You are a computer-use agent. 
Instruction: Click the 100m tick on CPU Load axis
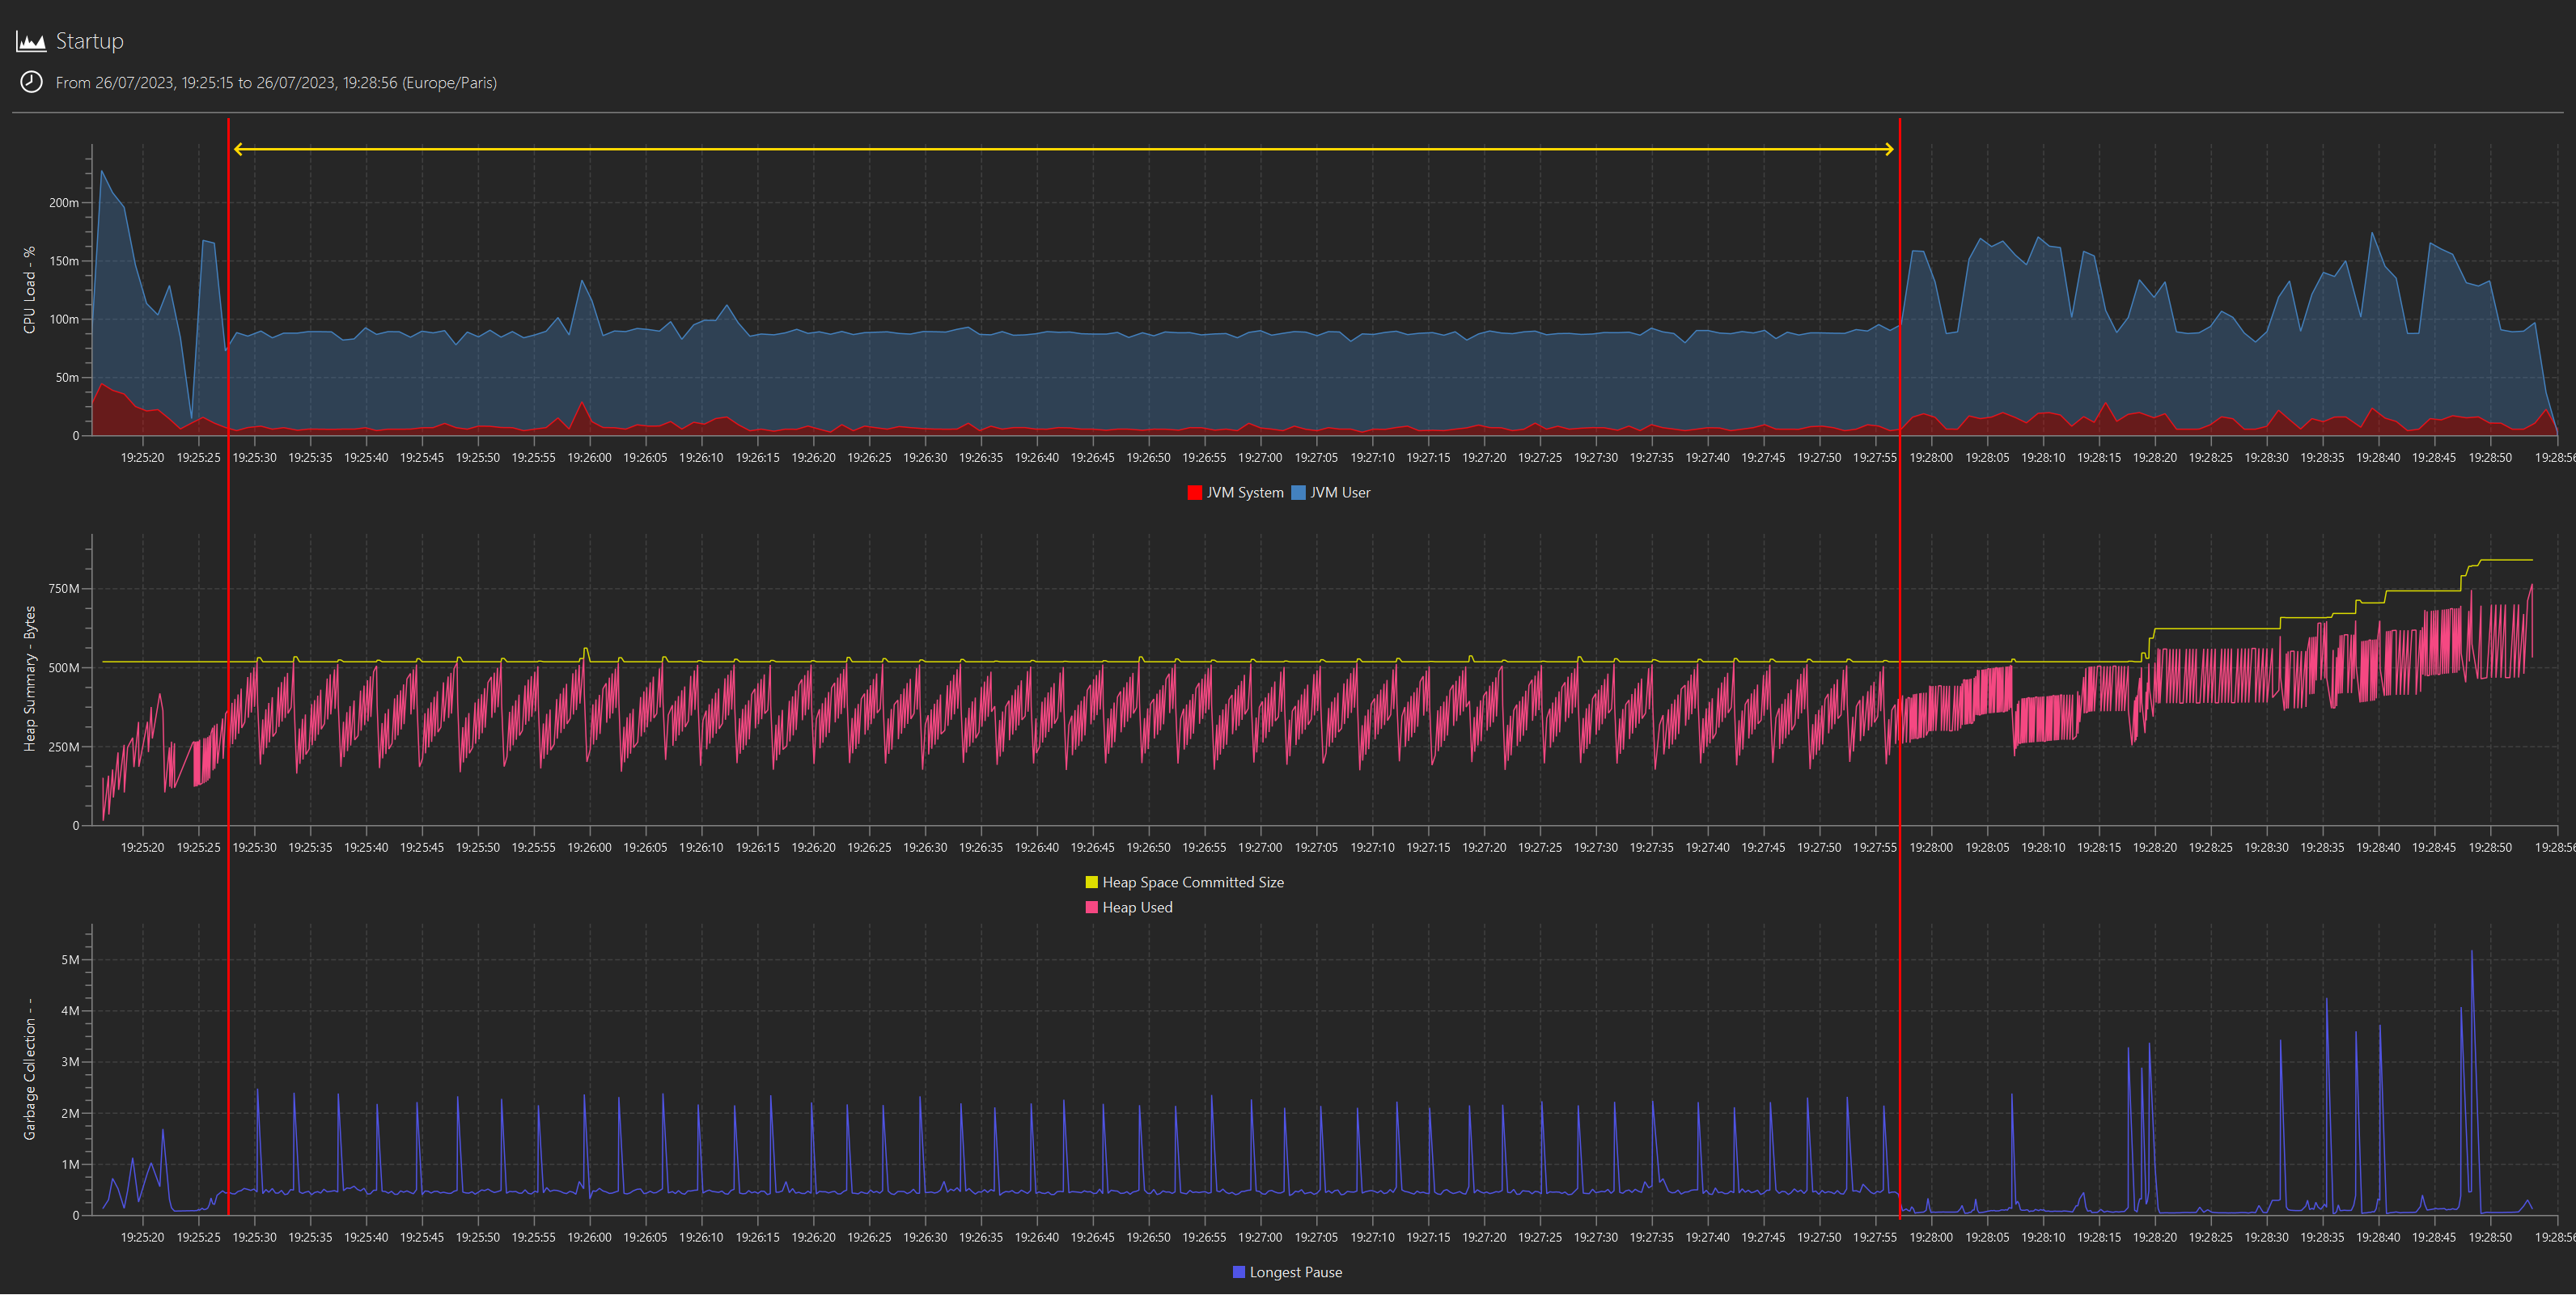pos(64,319)
